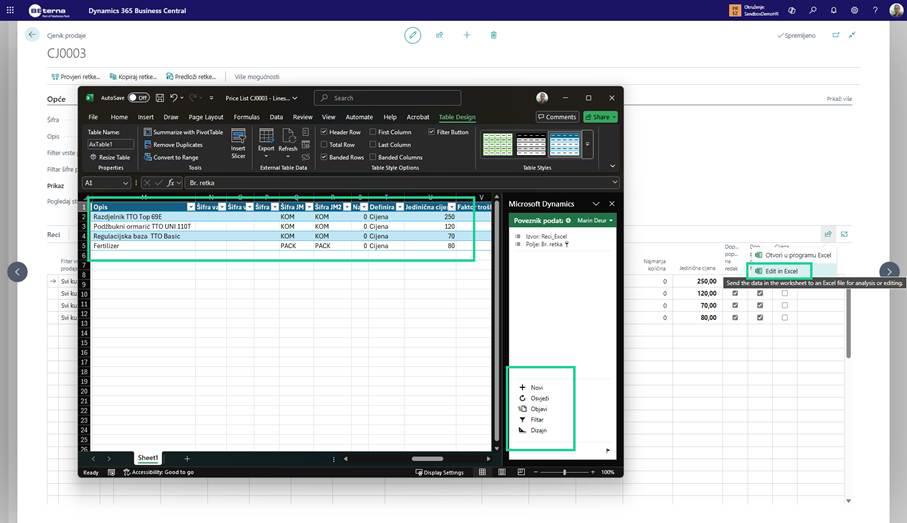
Task: Go back using the arrow beside Cjenik prodaje
Action: [x=32, y=35]
